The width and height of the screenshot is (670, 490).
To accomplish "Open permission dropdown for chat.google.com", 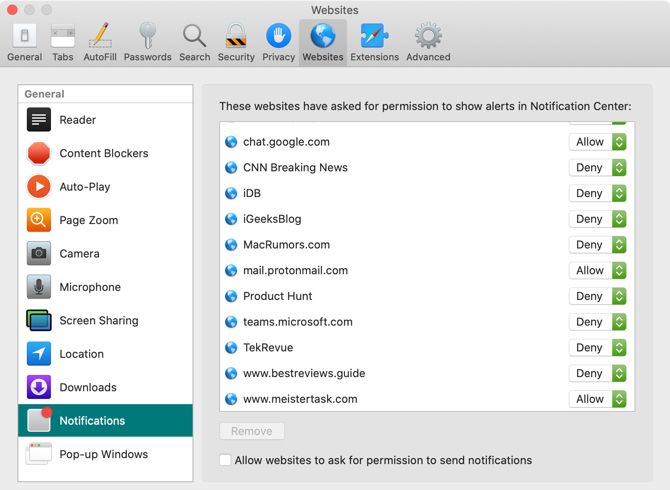I will pos(597,142).
